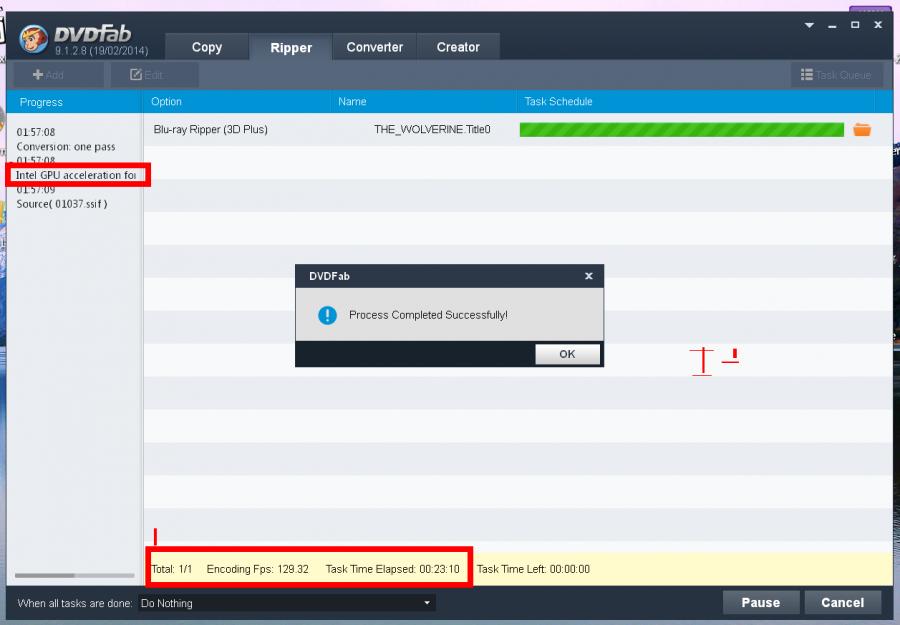Click 'Task Time Left: 00:00:00' status

533,569
